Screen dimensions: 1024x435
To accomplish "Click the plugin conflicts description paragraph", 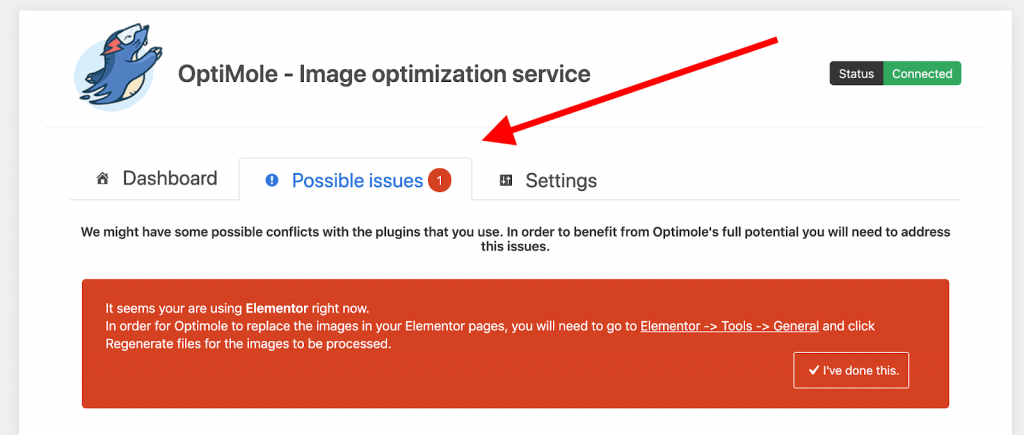I will [x=515, y=239].
